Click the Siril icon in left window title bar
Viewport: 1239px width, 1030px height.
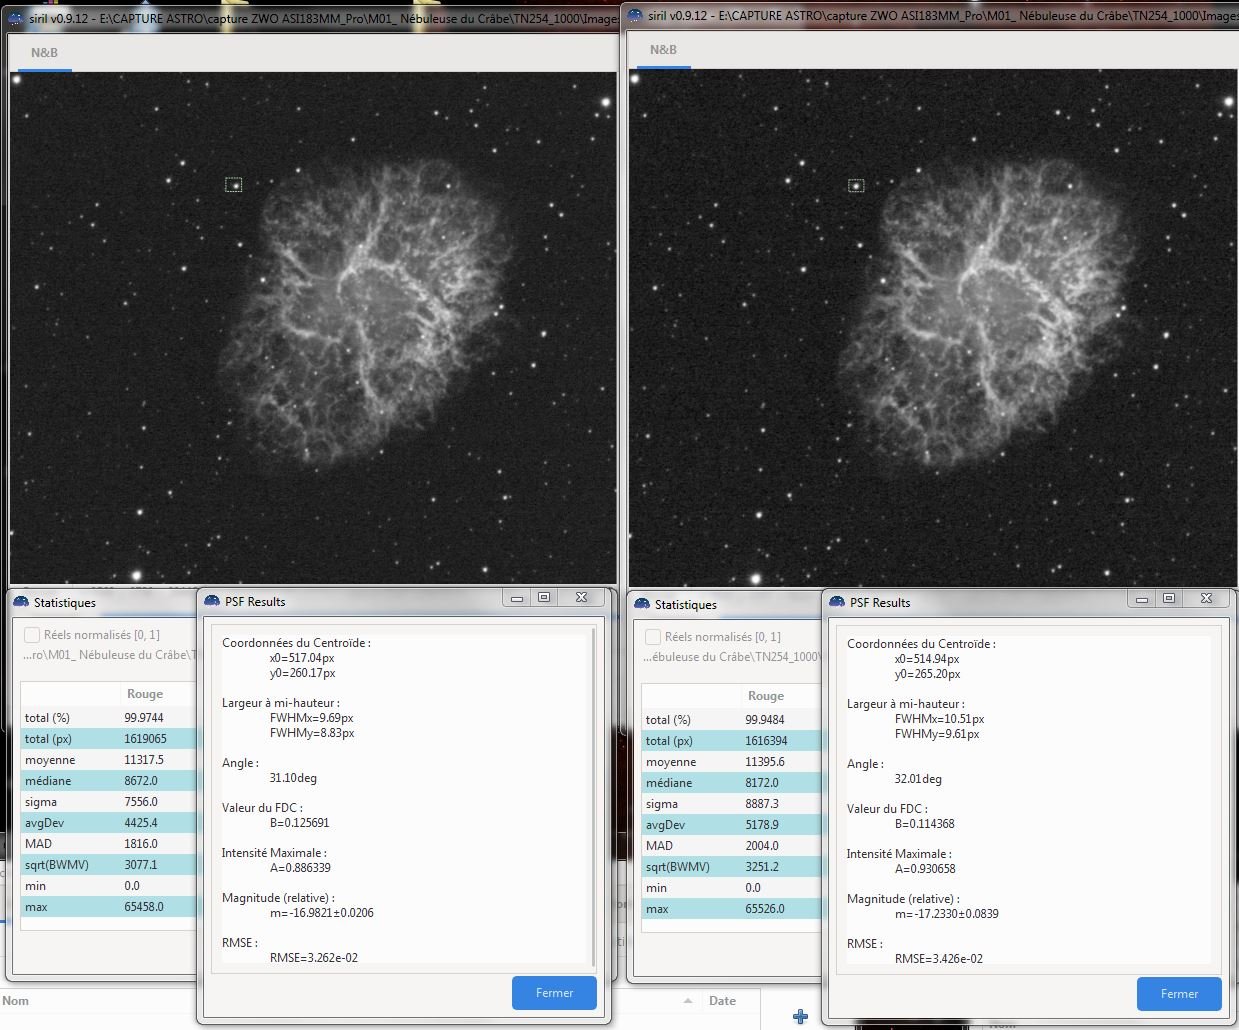tap(15, 18)
